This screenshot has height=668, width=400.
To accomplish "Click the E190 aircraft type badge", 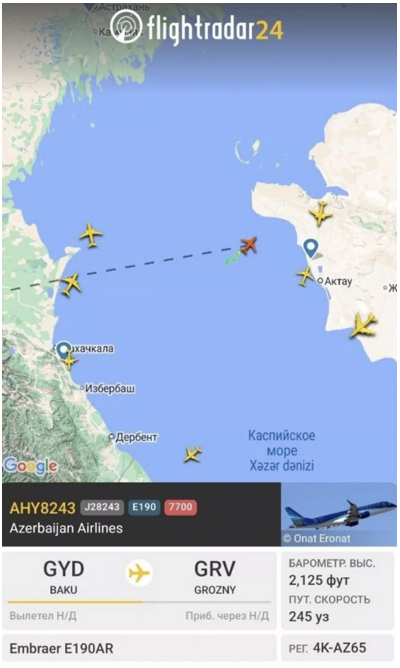I will [x=144, y=507].
